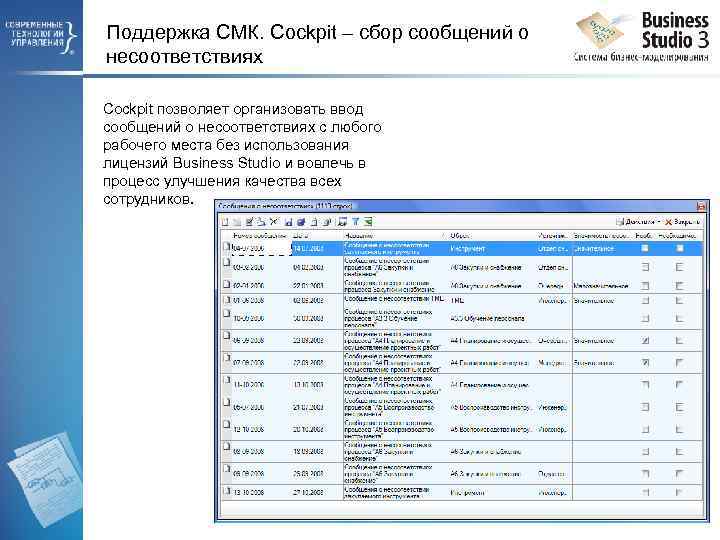Image resolution: width=720 pixels, height=540 pixels.
Task: Click the Значимость несоответствия column header
Action: 601,236
